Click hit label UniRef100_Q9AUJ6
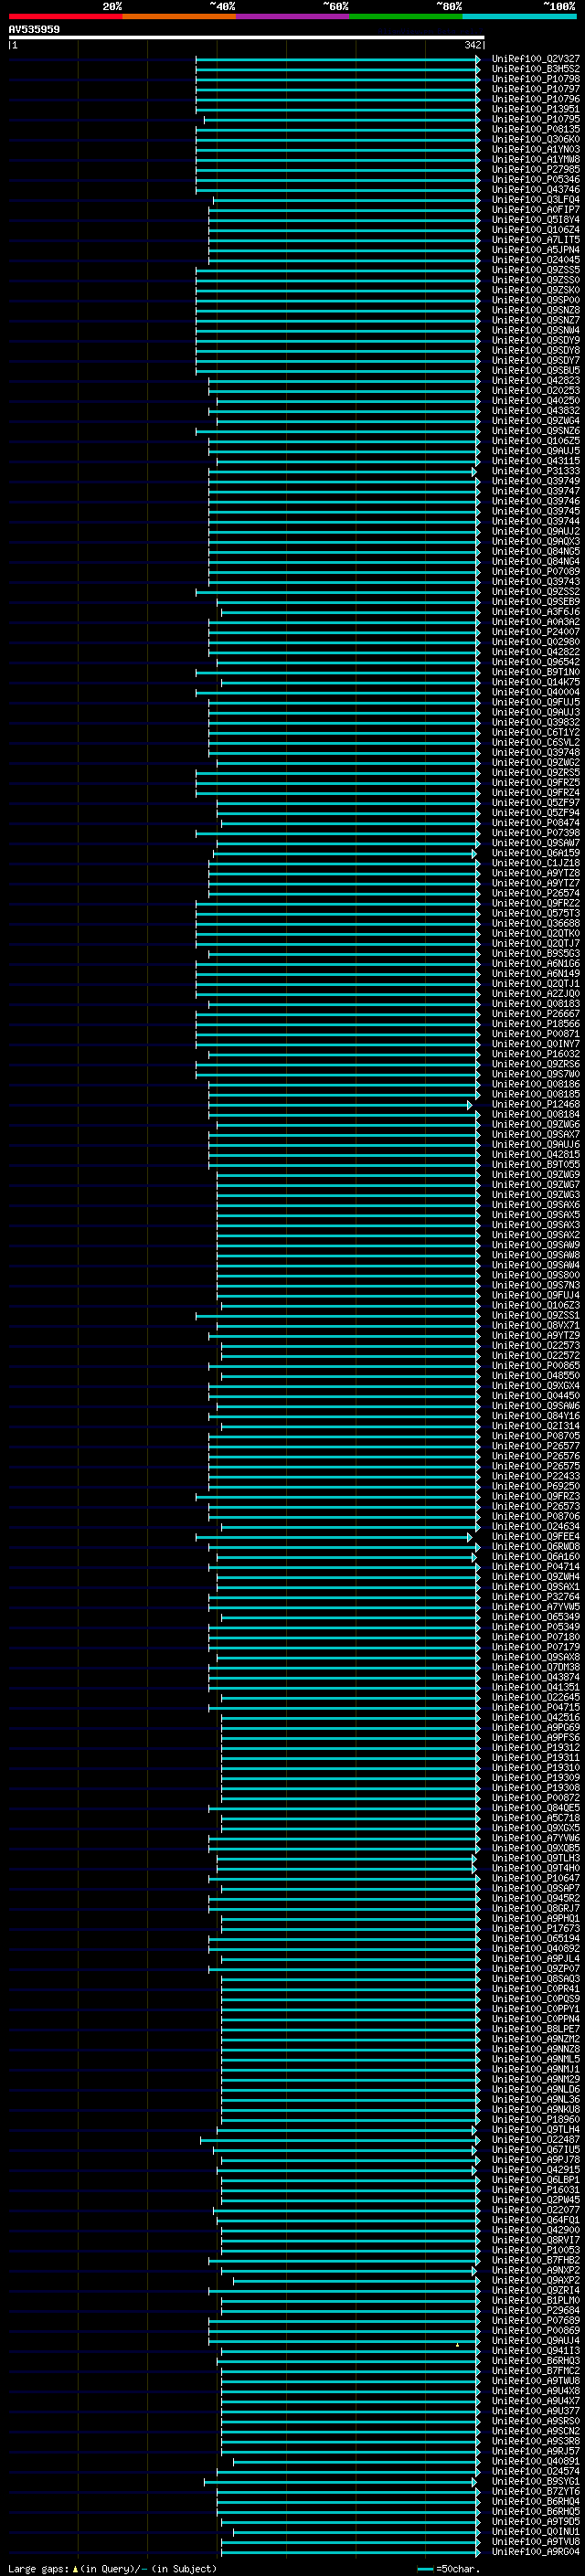This screenshot has width=585, height=2576. click(536, 1144)
